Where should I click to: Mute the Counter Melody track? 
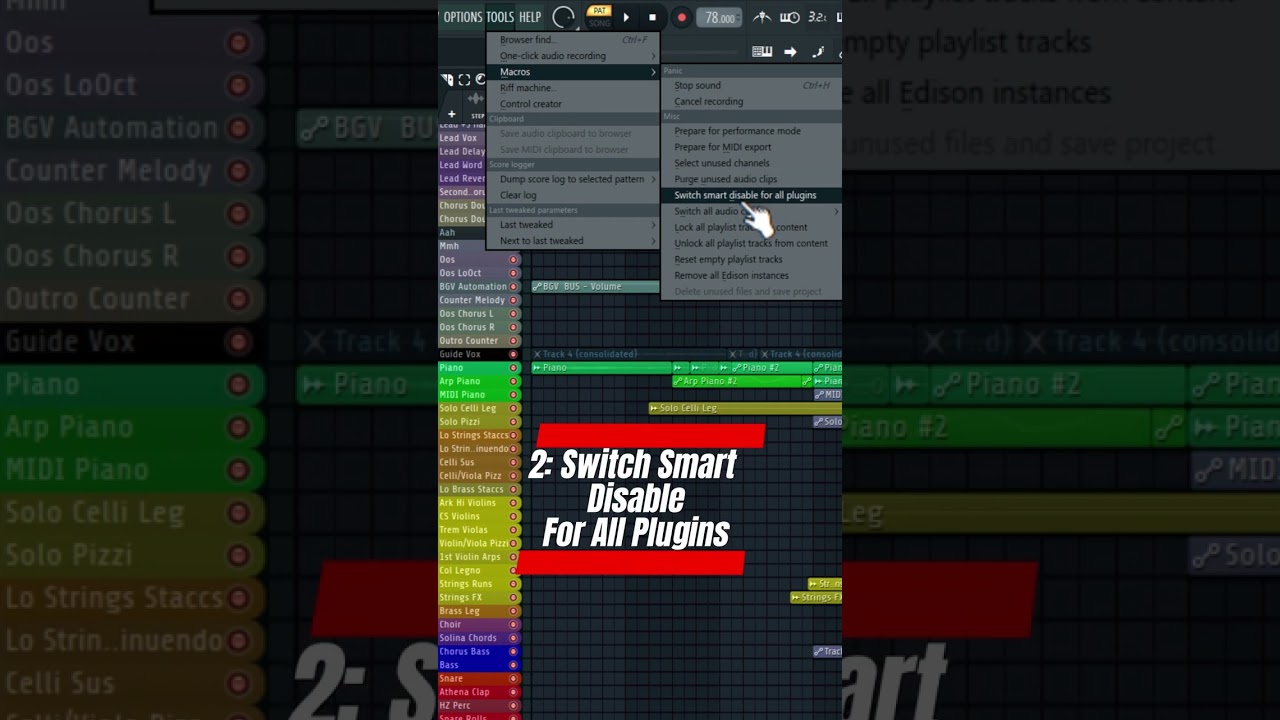(514, 300)
